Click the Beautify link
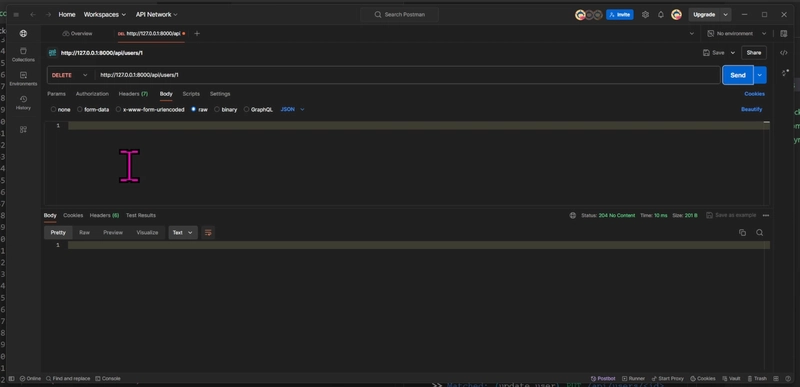The height and width of the screenshot is (387, 800). (x=752, y=110)
